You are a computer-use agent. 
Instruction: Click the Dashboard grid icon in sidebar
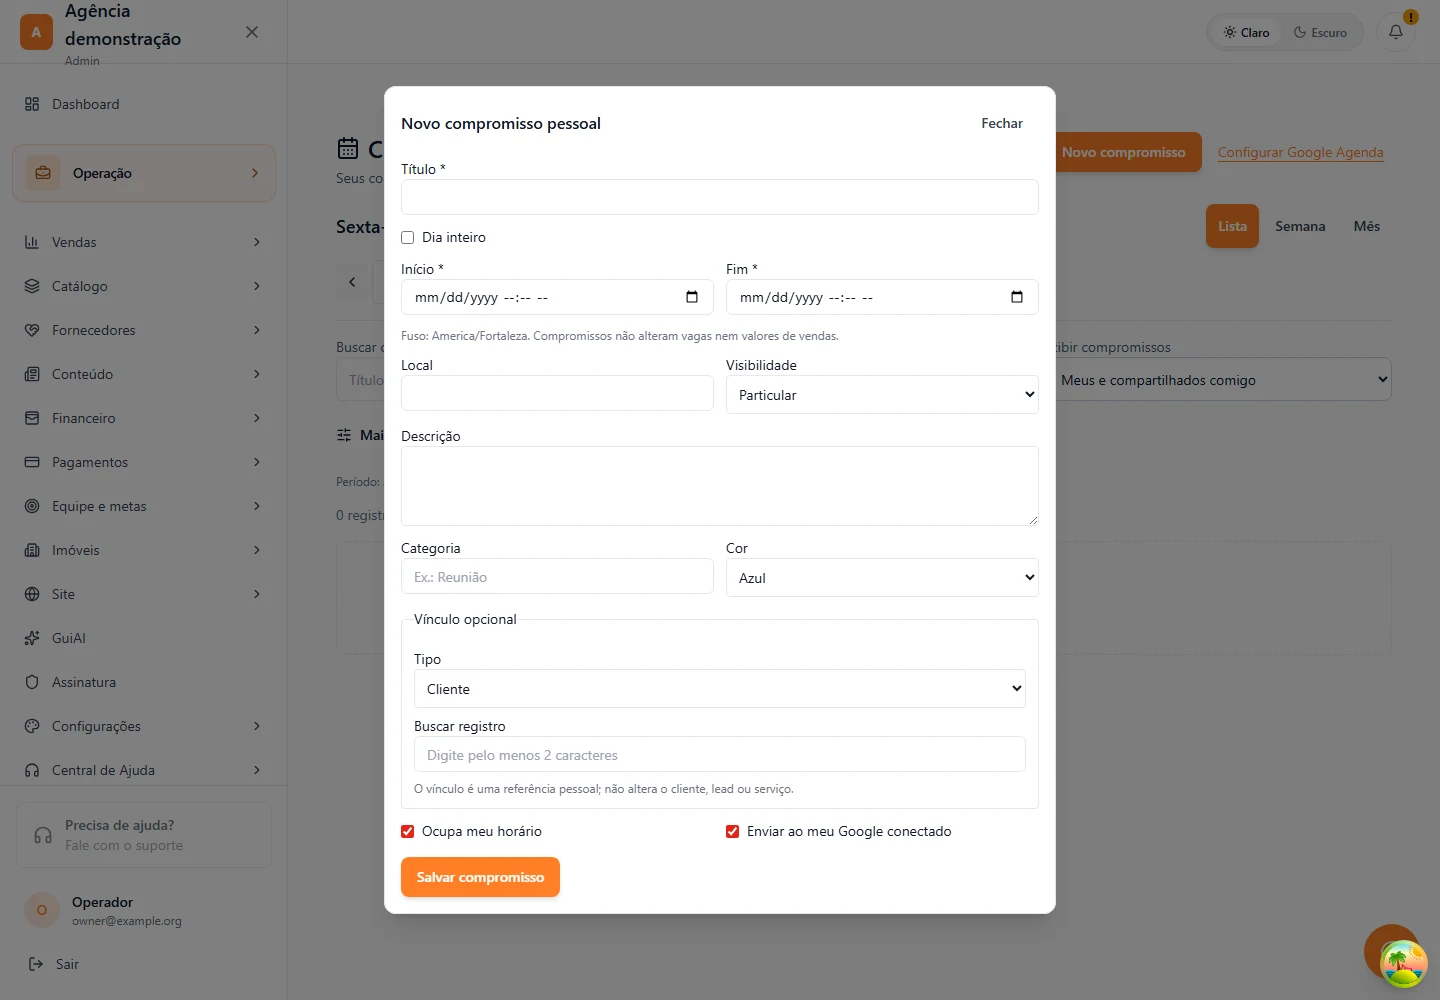tap(32, 104)
